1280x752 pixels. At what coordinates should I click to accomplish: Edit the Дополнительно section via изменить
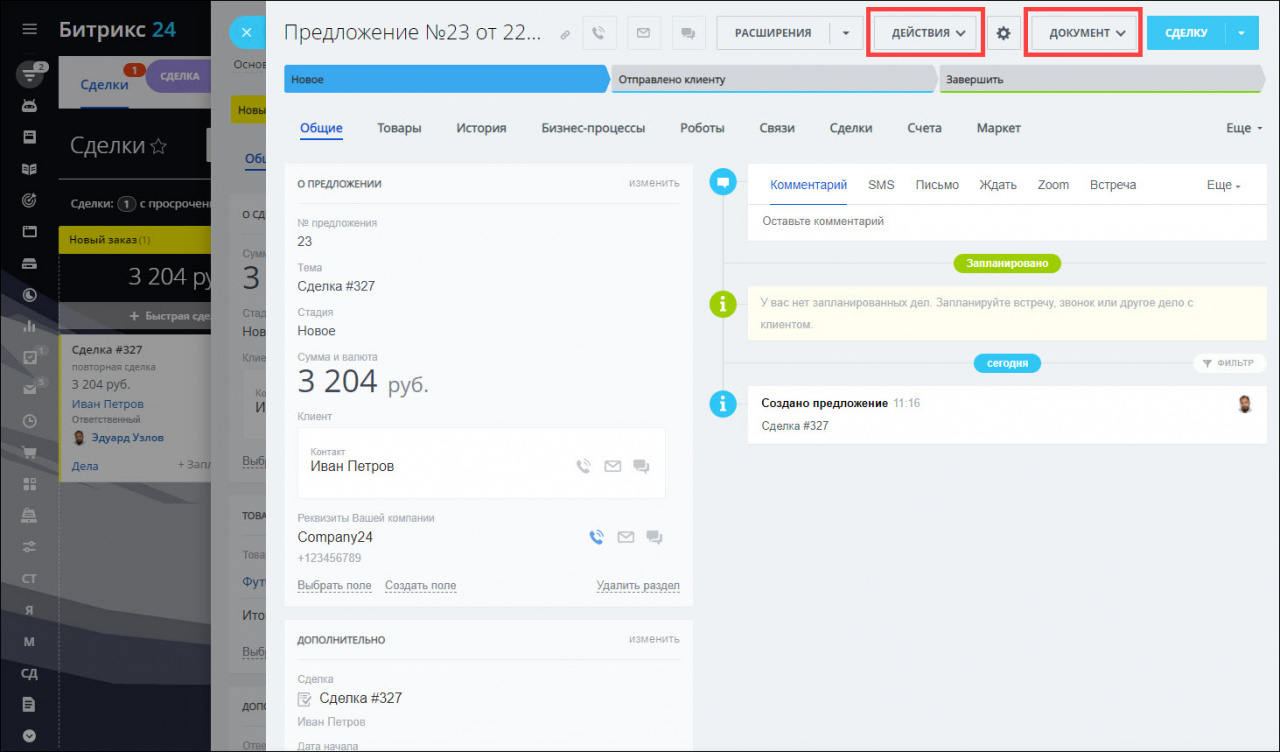654,639
